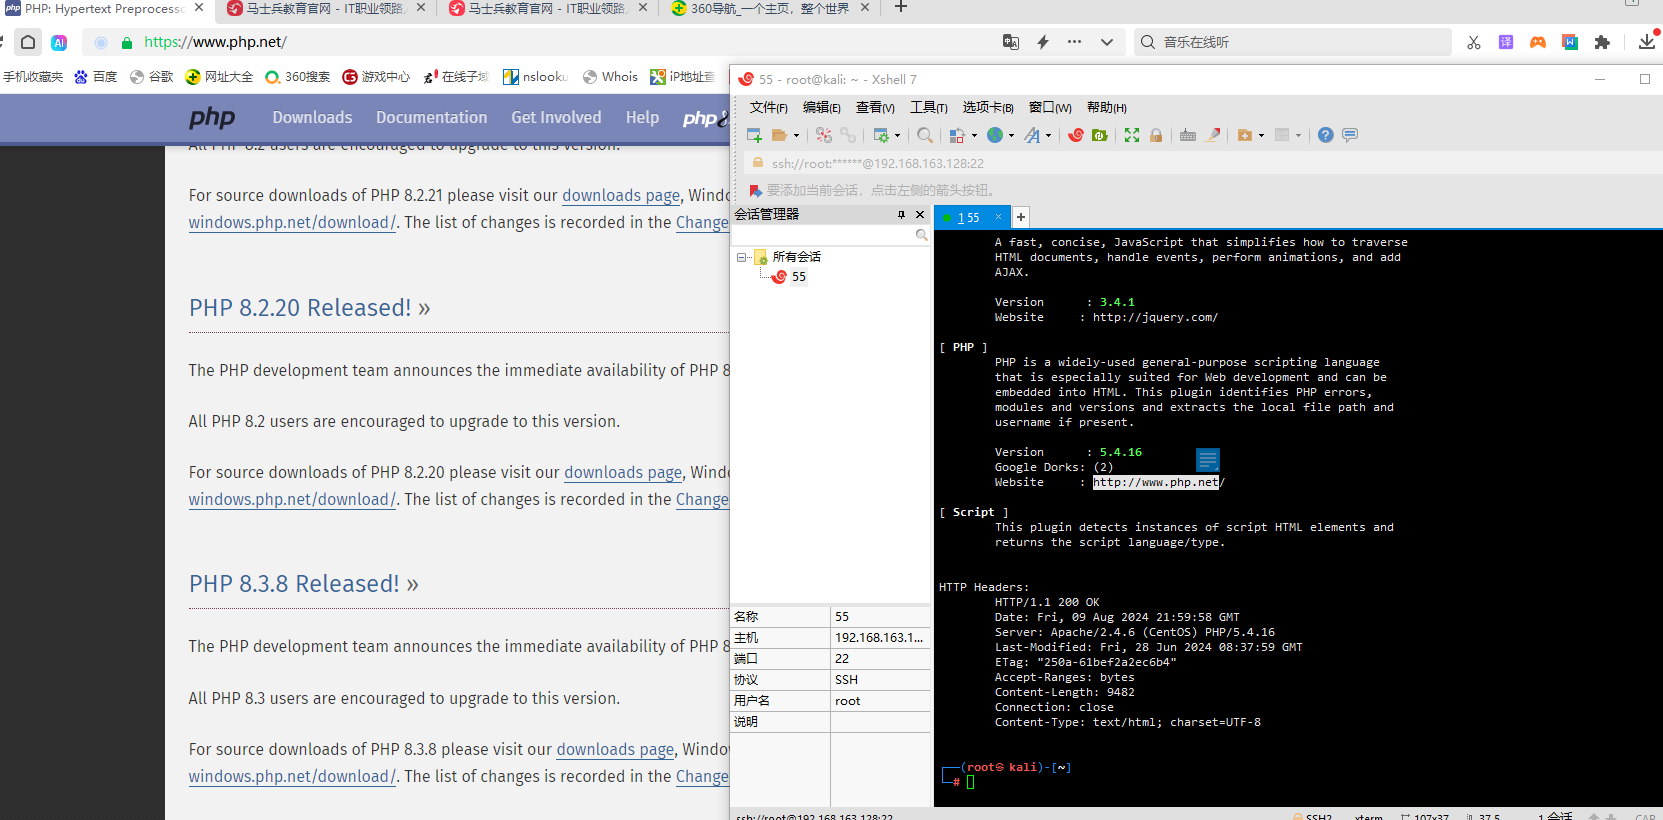Click the Help link in php.net navbar
This screenshot has width=1663, height=820.
pyautogui.click(x=643, y=118)
